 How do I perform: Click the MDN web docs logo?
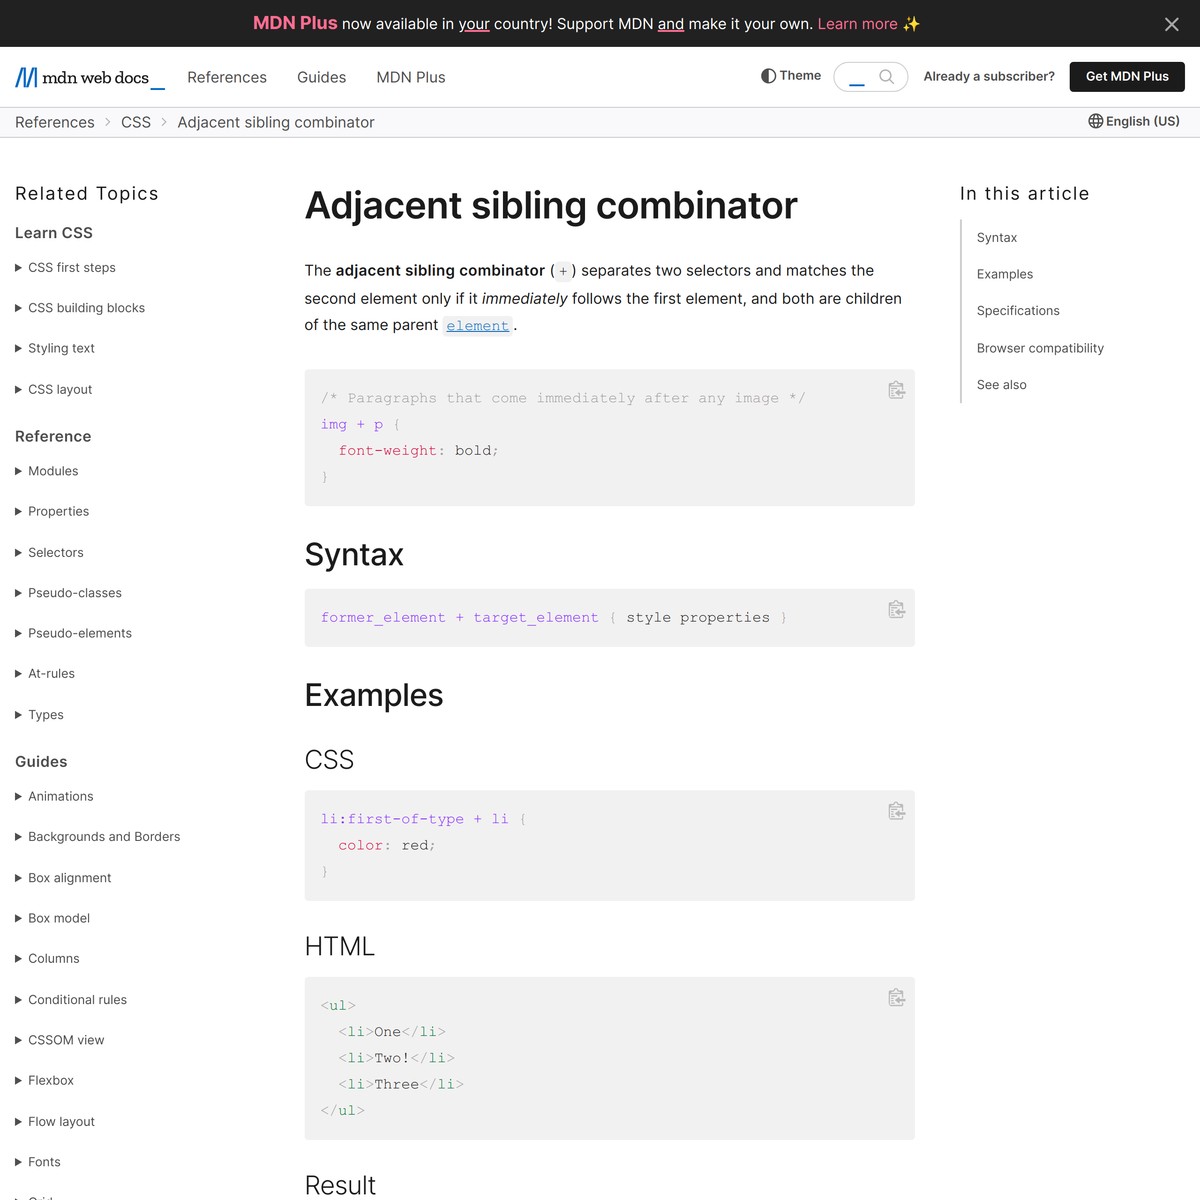pos(89,77)
